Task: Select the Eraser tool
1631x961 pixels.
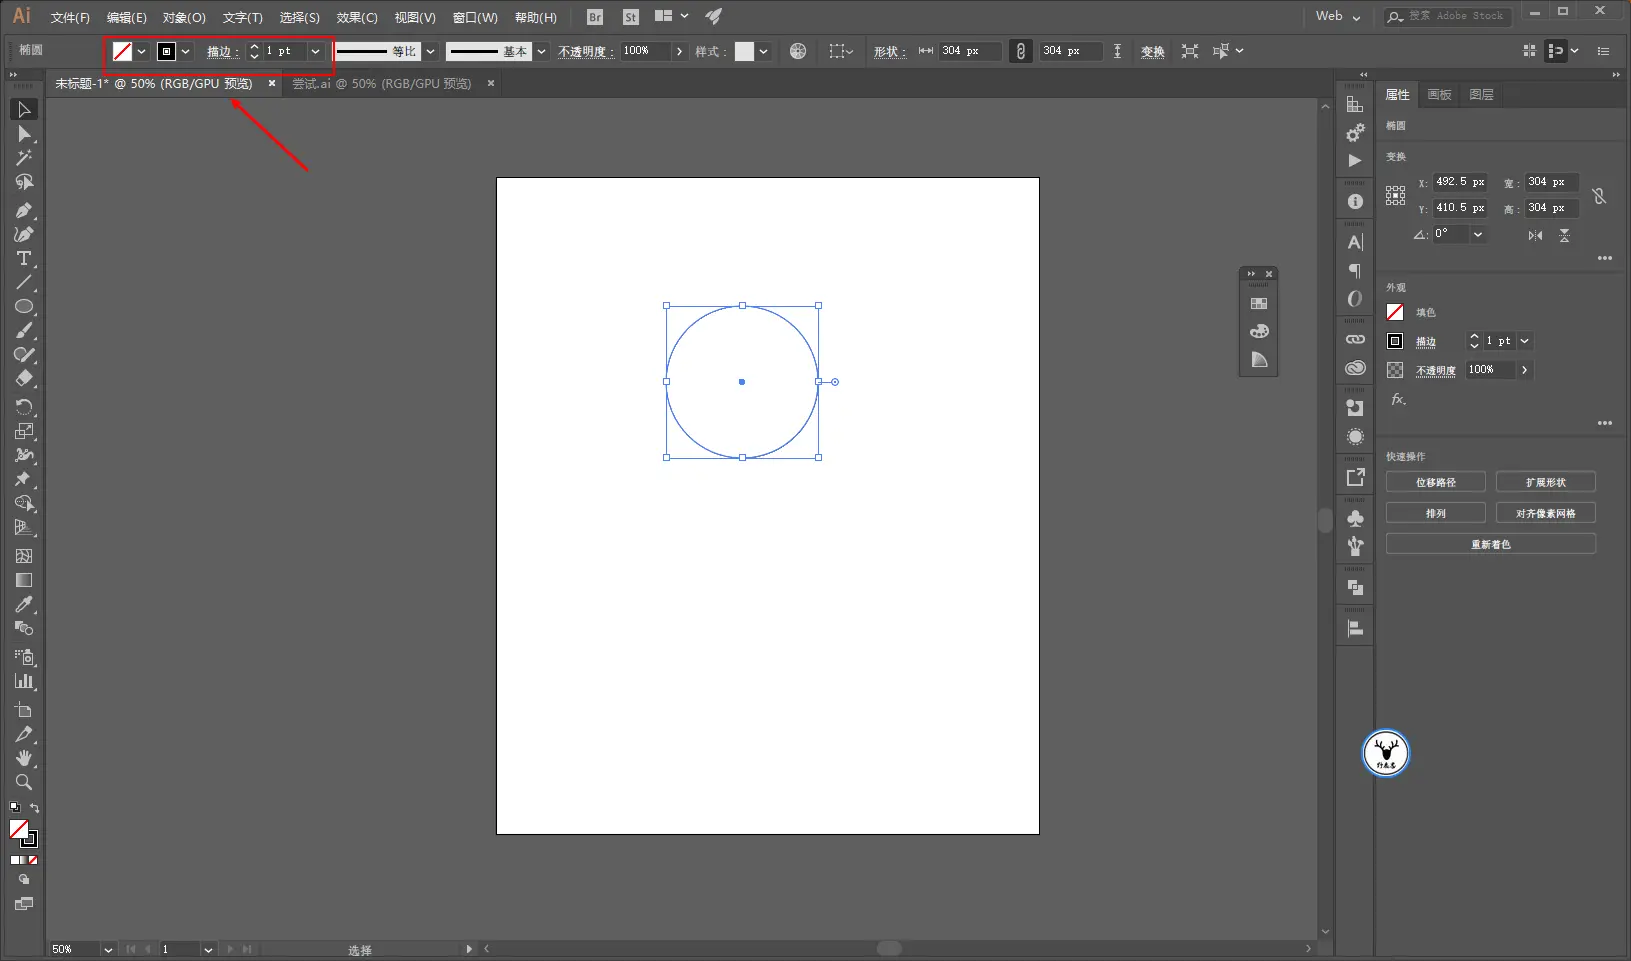Action: click(24, 379)
